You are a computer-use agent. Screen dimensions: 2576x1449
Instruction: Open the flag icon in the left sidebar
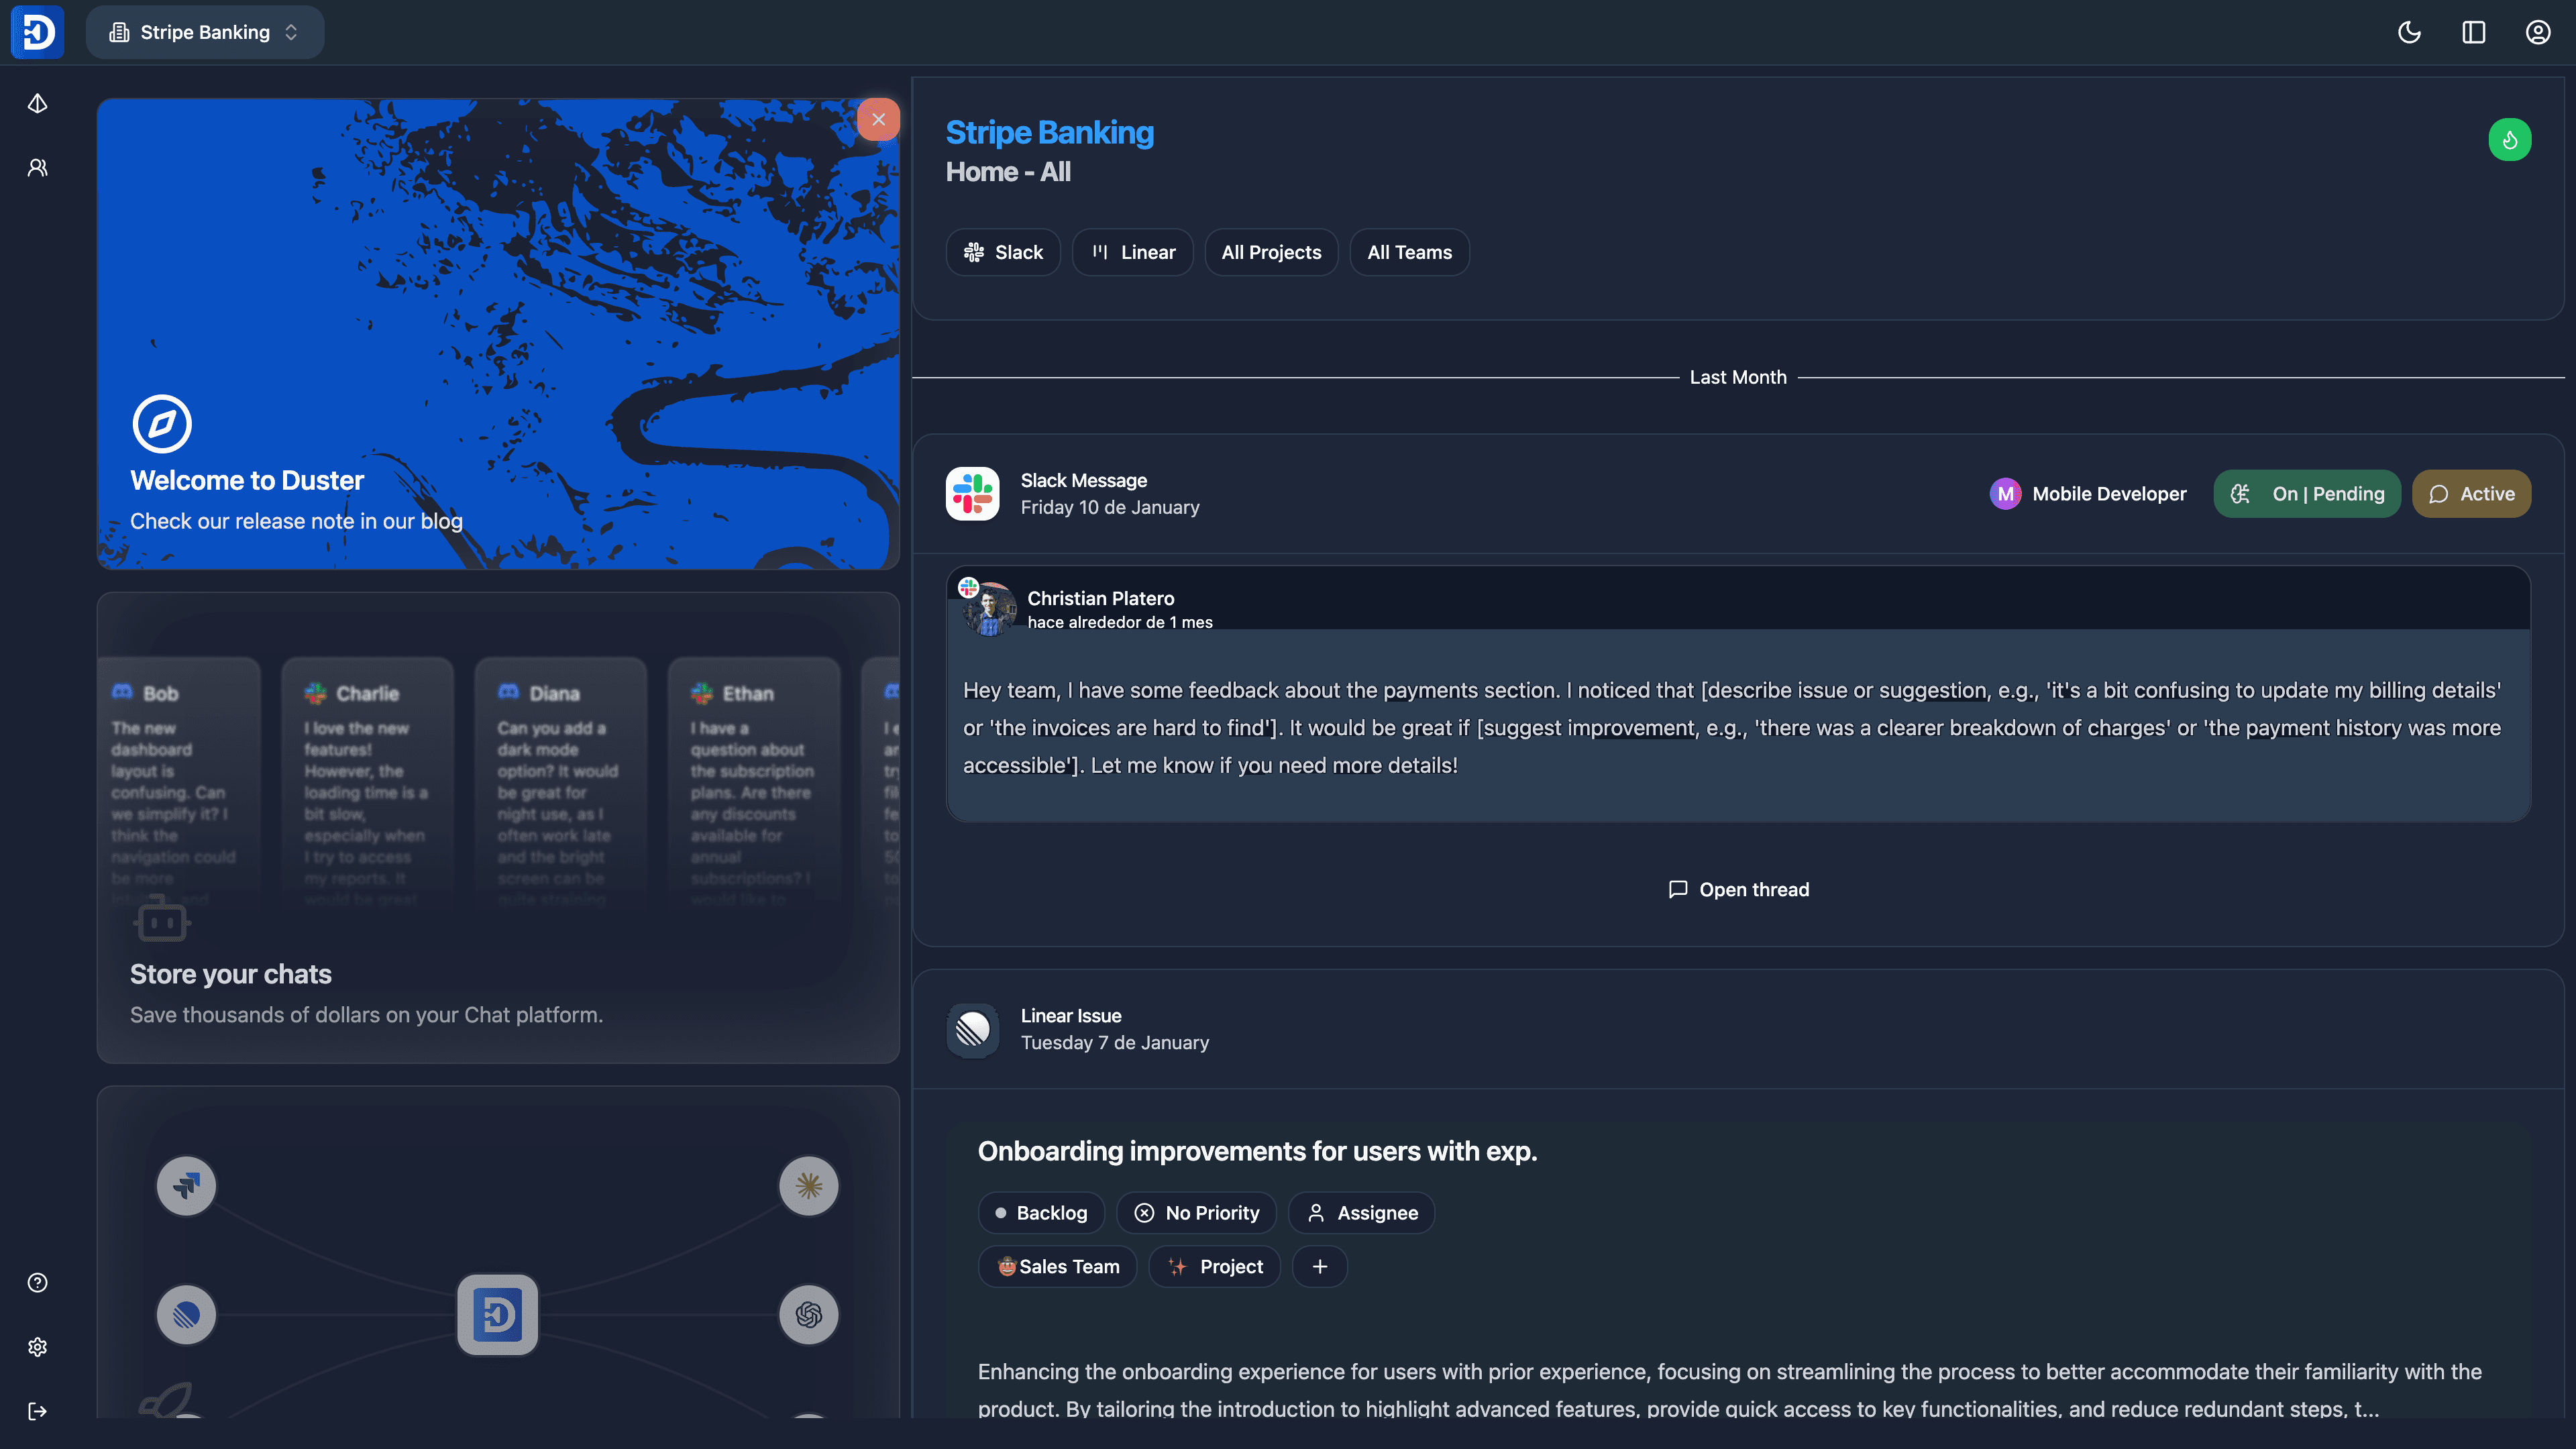[37, 103]
